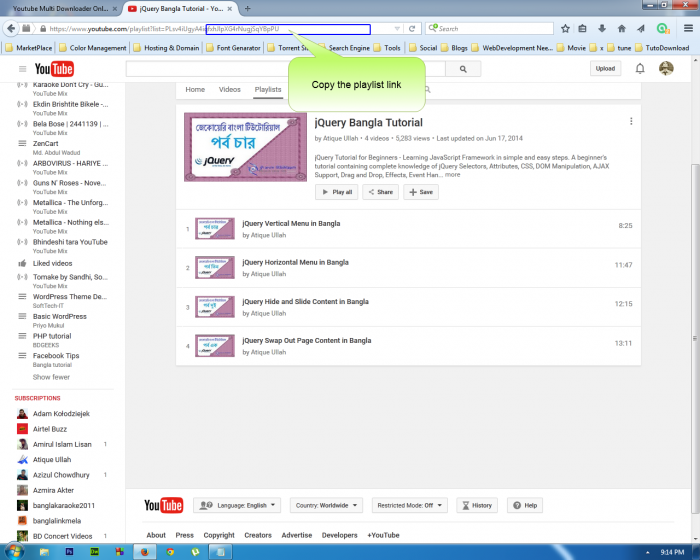Click the Copyright footer link
700x560 pixels.
point(219,535)
